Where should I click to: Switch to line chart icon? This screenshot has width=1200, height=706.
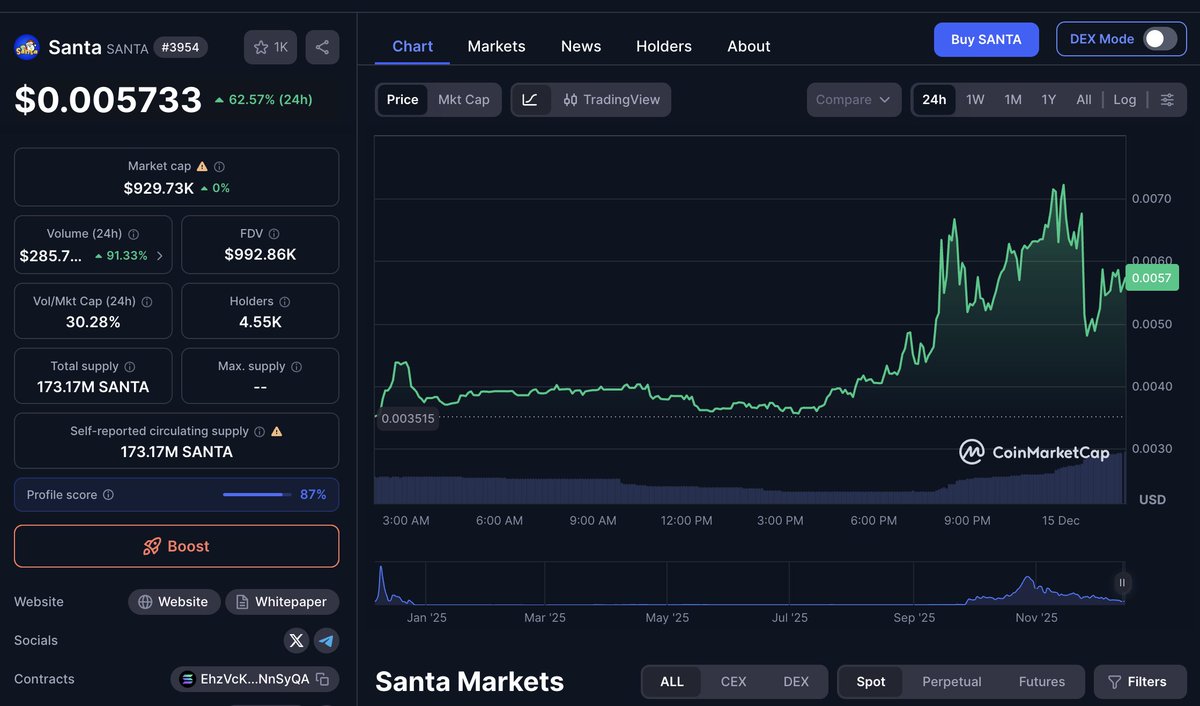click(x=531, y=99)
